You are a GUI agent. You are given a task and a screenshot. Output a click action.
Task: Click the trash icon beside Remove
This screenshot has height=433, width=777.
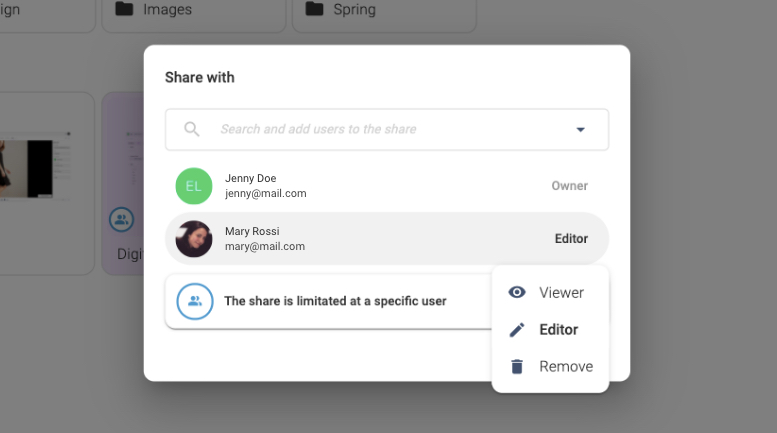tap(517, 367)
